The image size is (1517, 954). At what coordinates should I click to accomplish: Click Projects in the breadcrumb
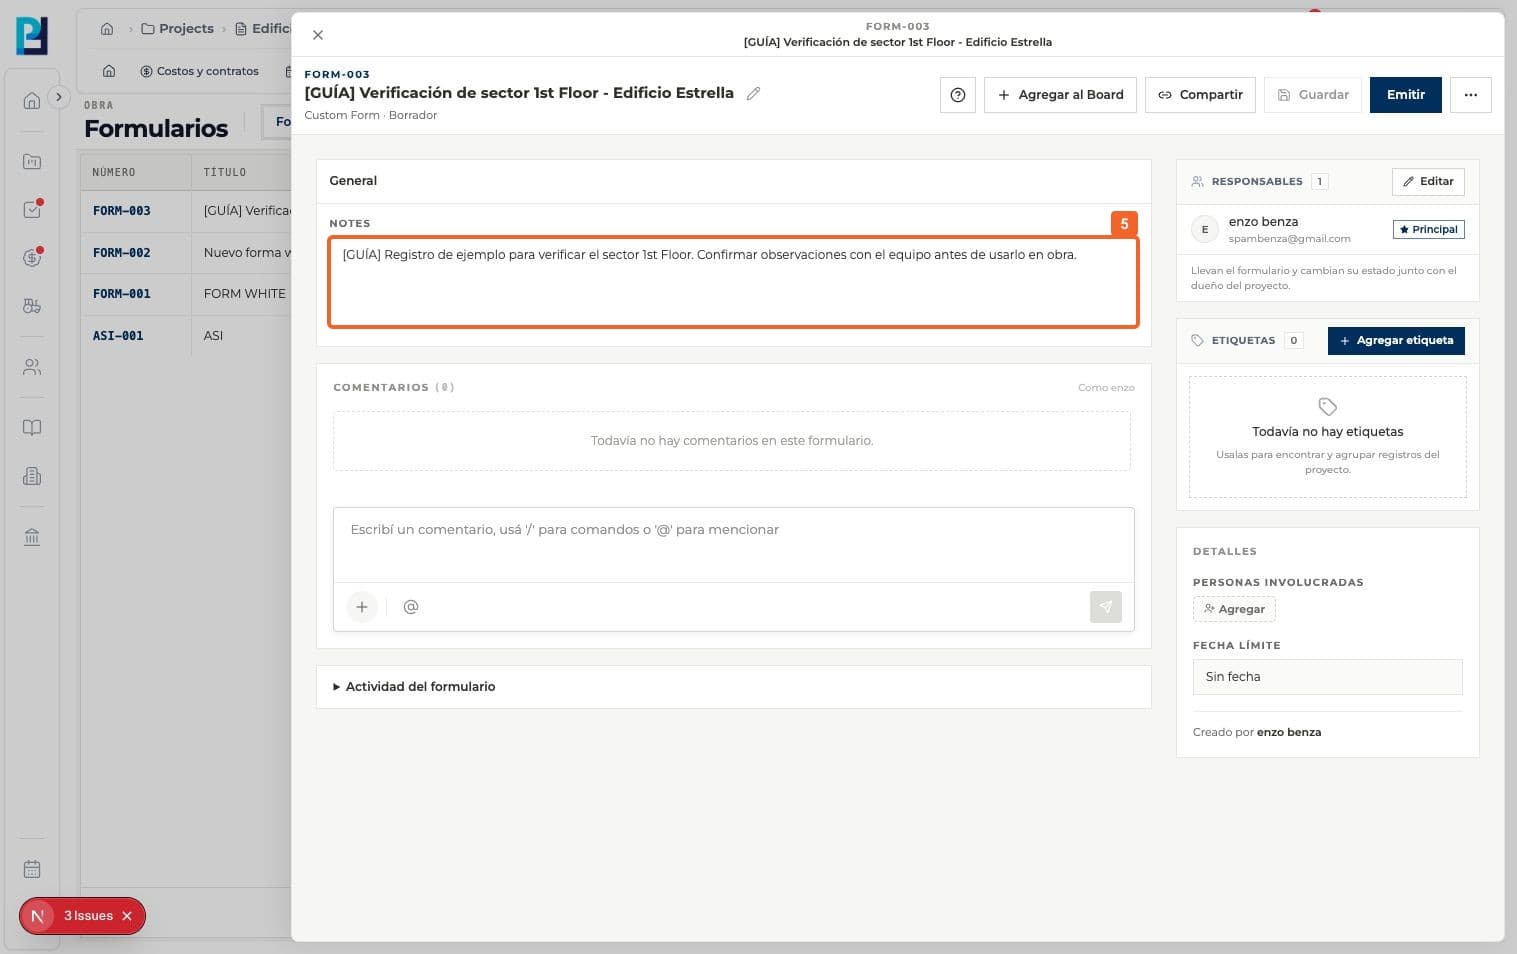coord(177,29)
